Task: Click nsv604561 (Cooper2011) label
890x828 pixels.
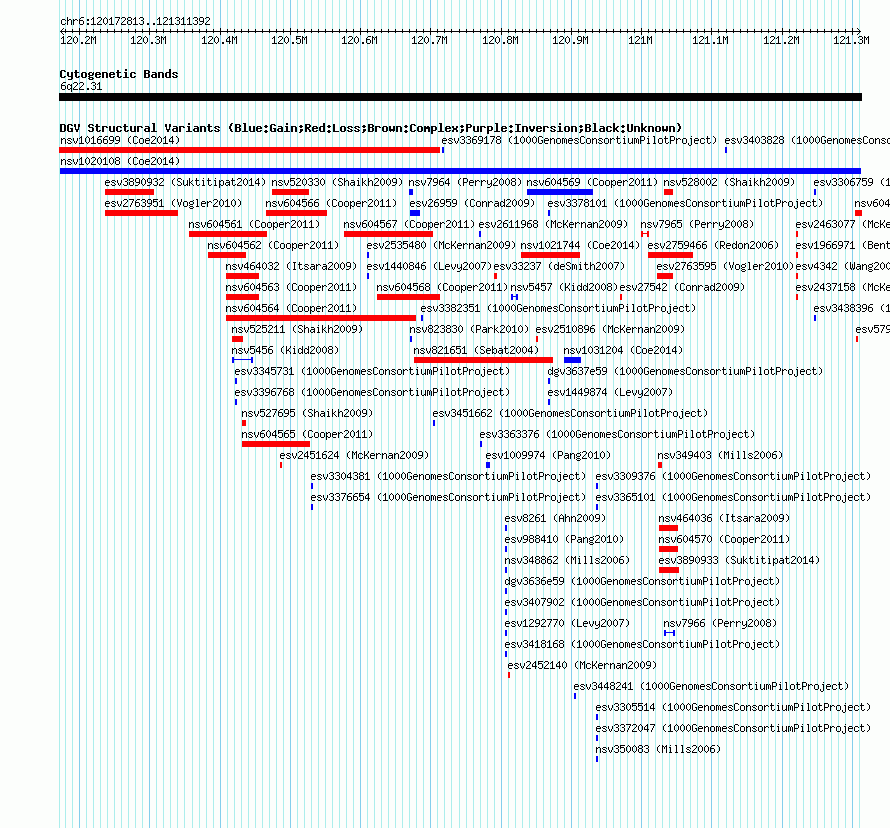Action: pyautogui.click(x=254, y=224)
